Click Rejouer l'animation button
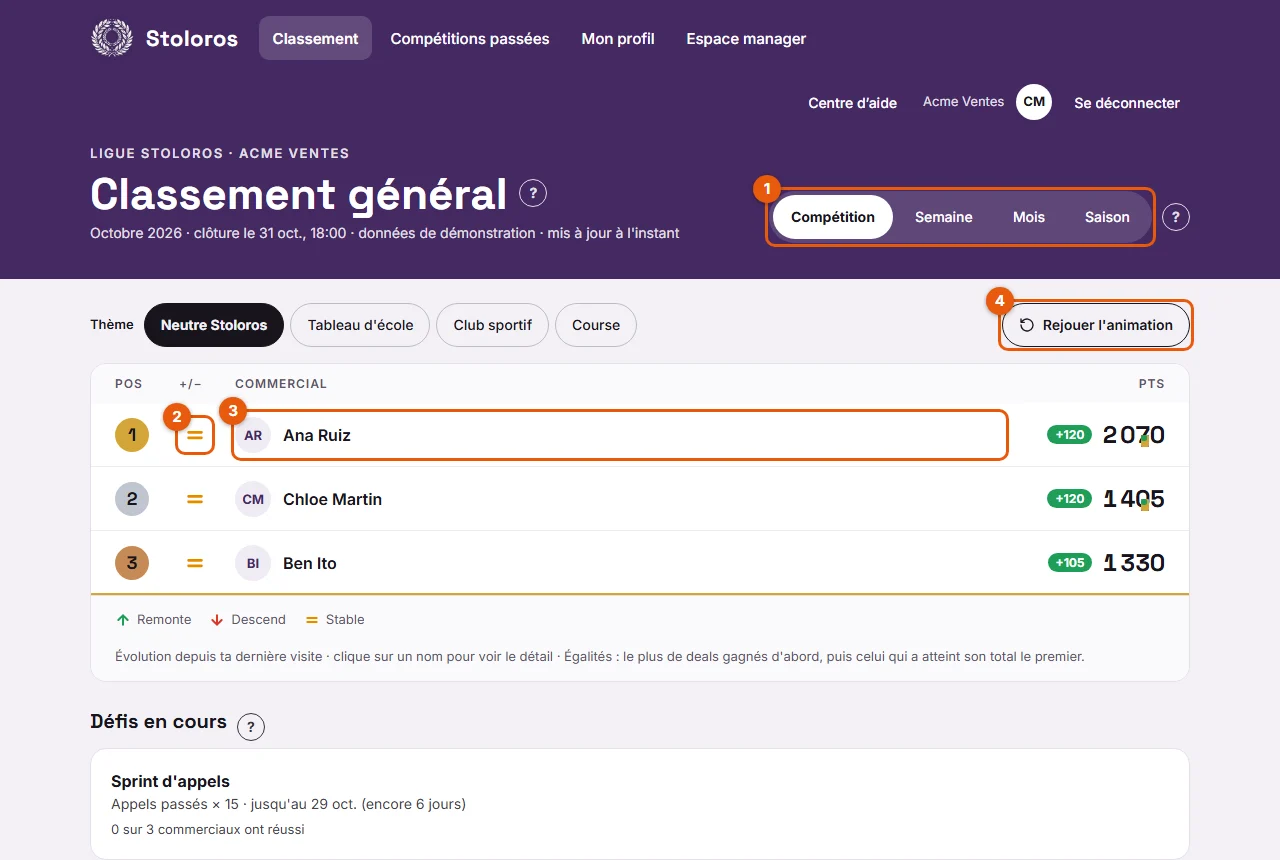Image resolution: width=1280 pixels, height=860 pixels. [x=1096, y=325]
